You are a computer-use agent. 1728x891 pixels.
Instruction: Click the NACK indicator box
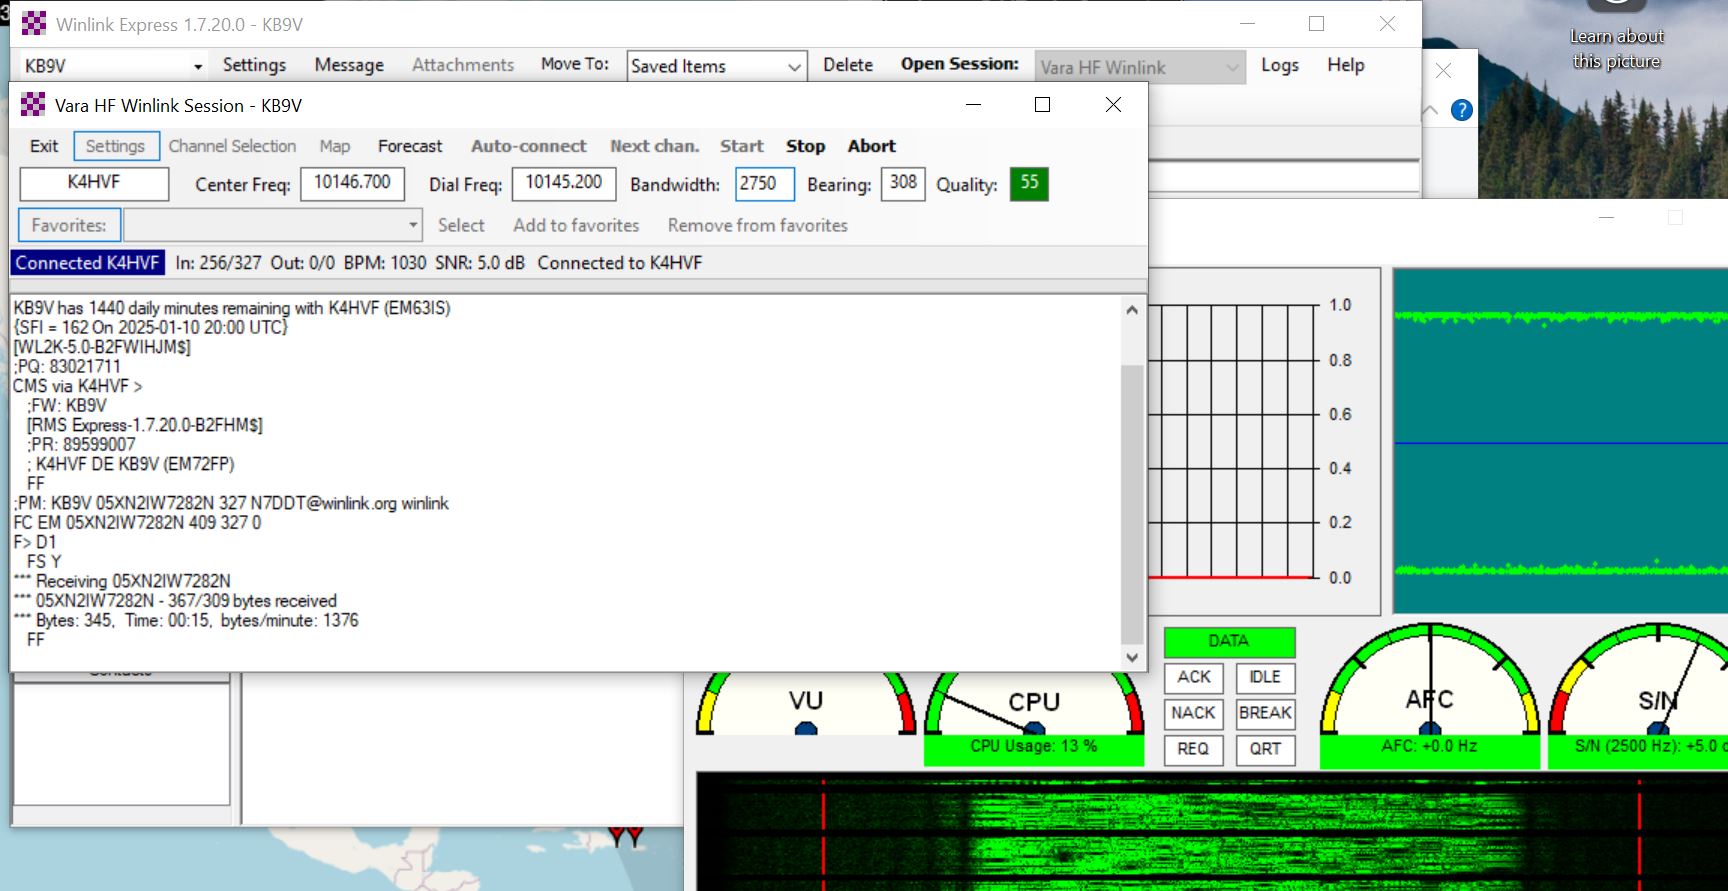(x=1193, y=713)
